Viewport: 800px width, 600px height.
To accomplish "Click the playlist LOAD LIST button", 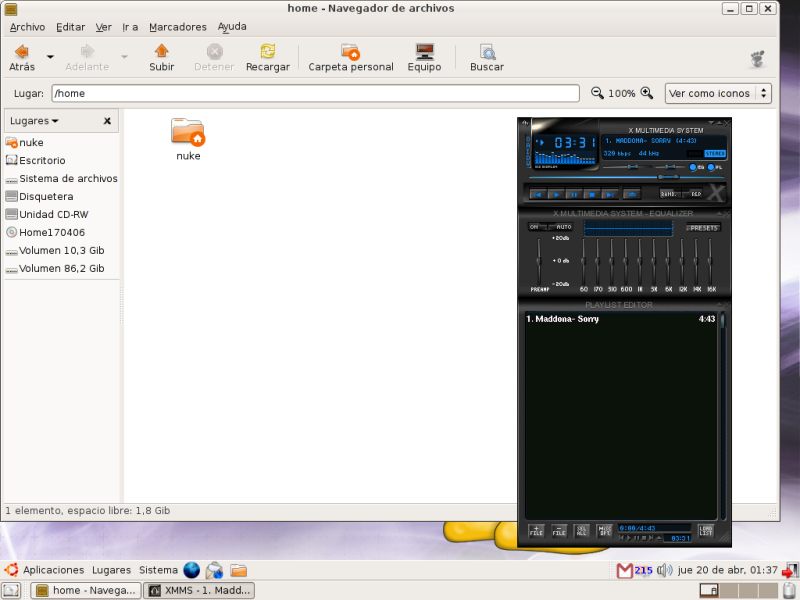I will (x=706, y=531).
